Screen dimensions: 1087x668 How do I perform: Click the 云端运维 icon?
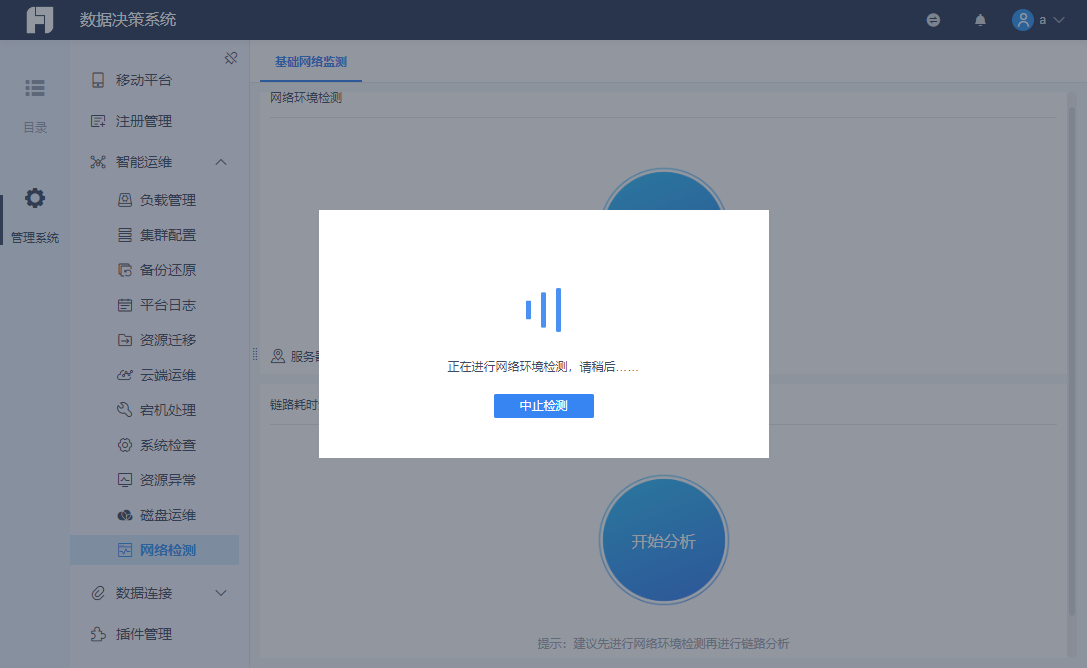tap(125, 375)
